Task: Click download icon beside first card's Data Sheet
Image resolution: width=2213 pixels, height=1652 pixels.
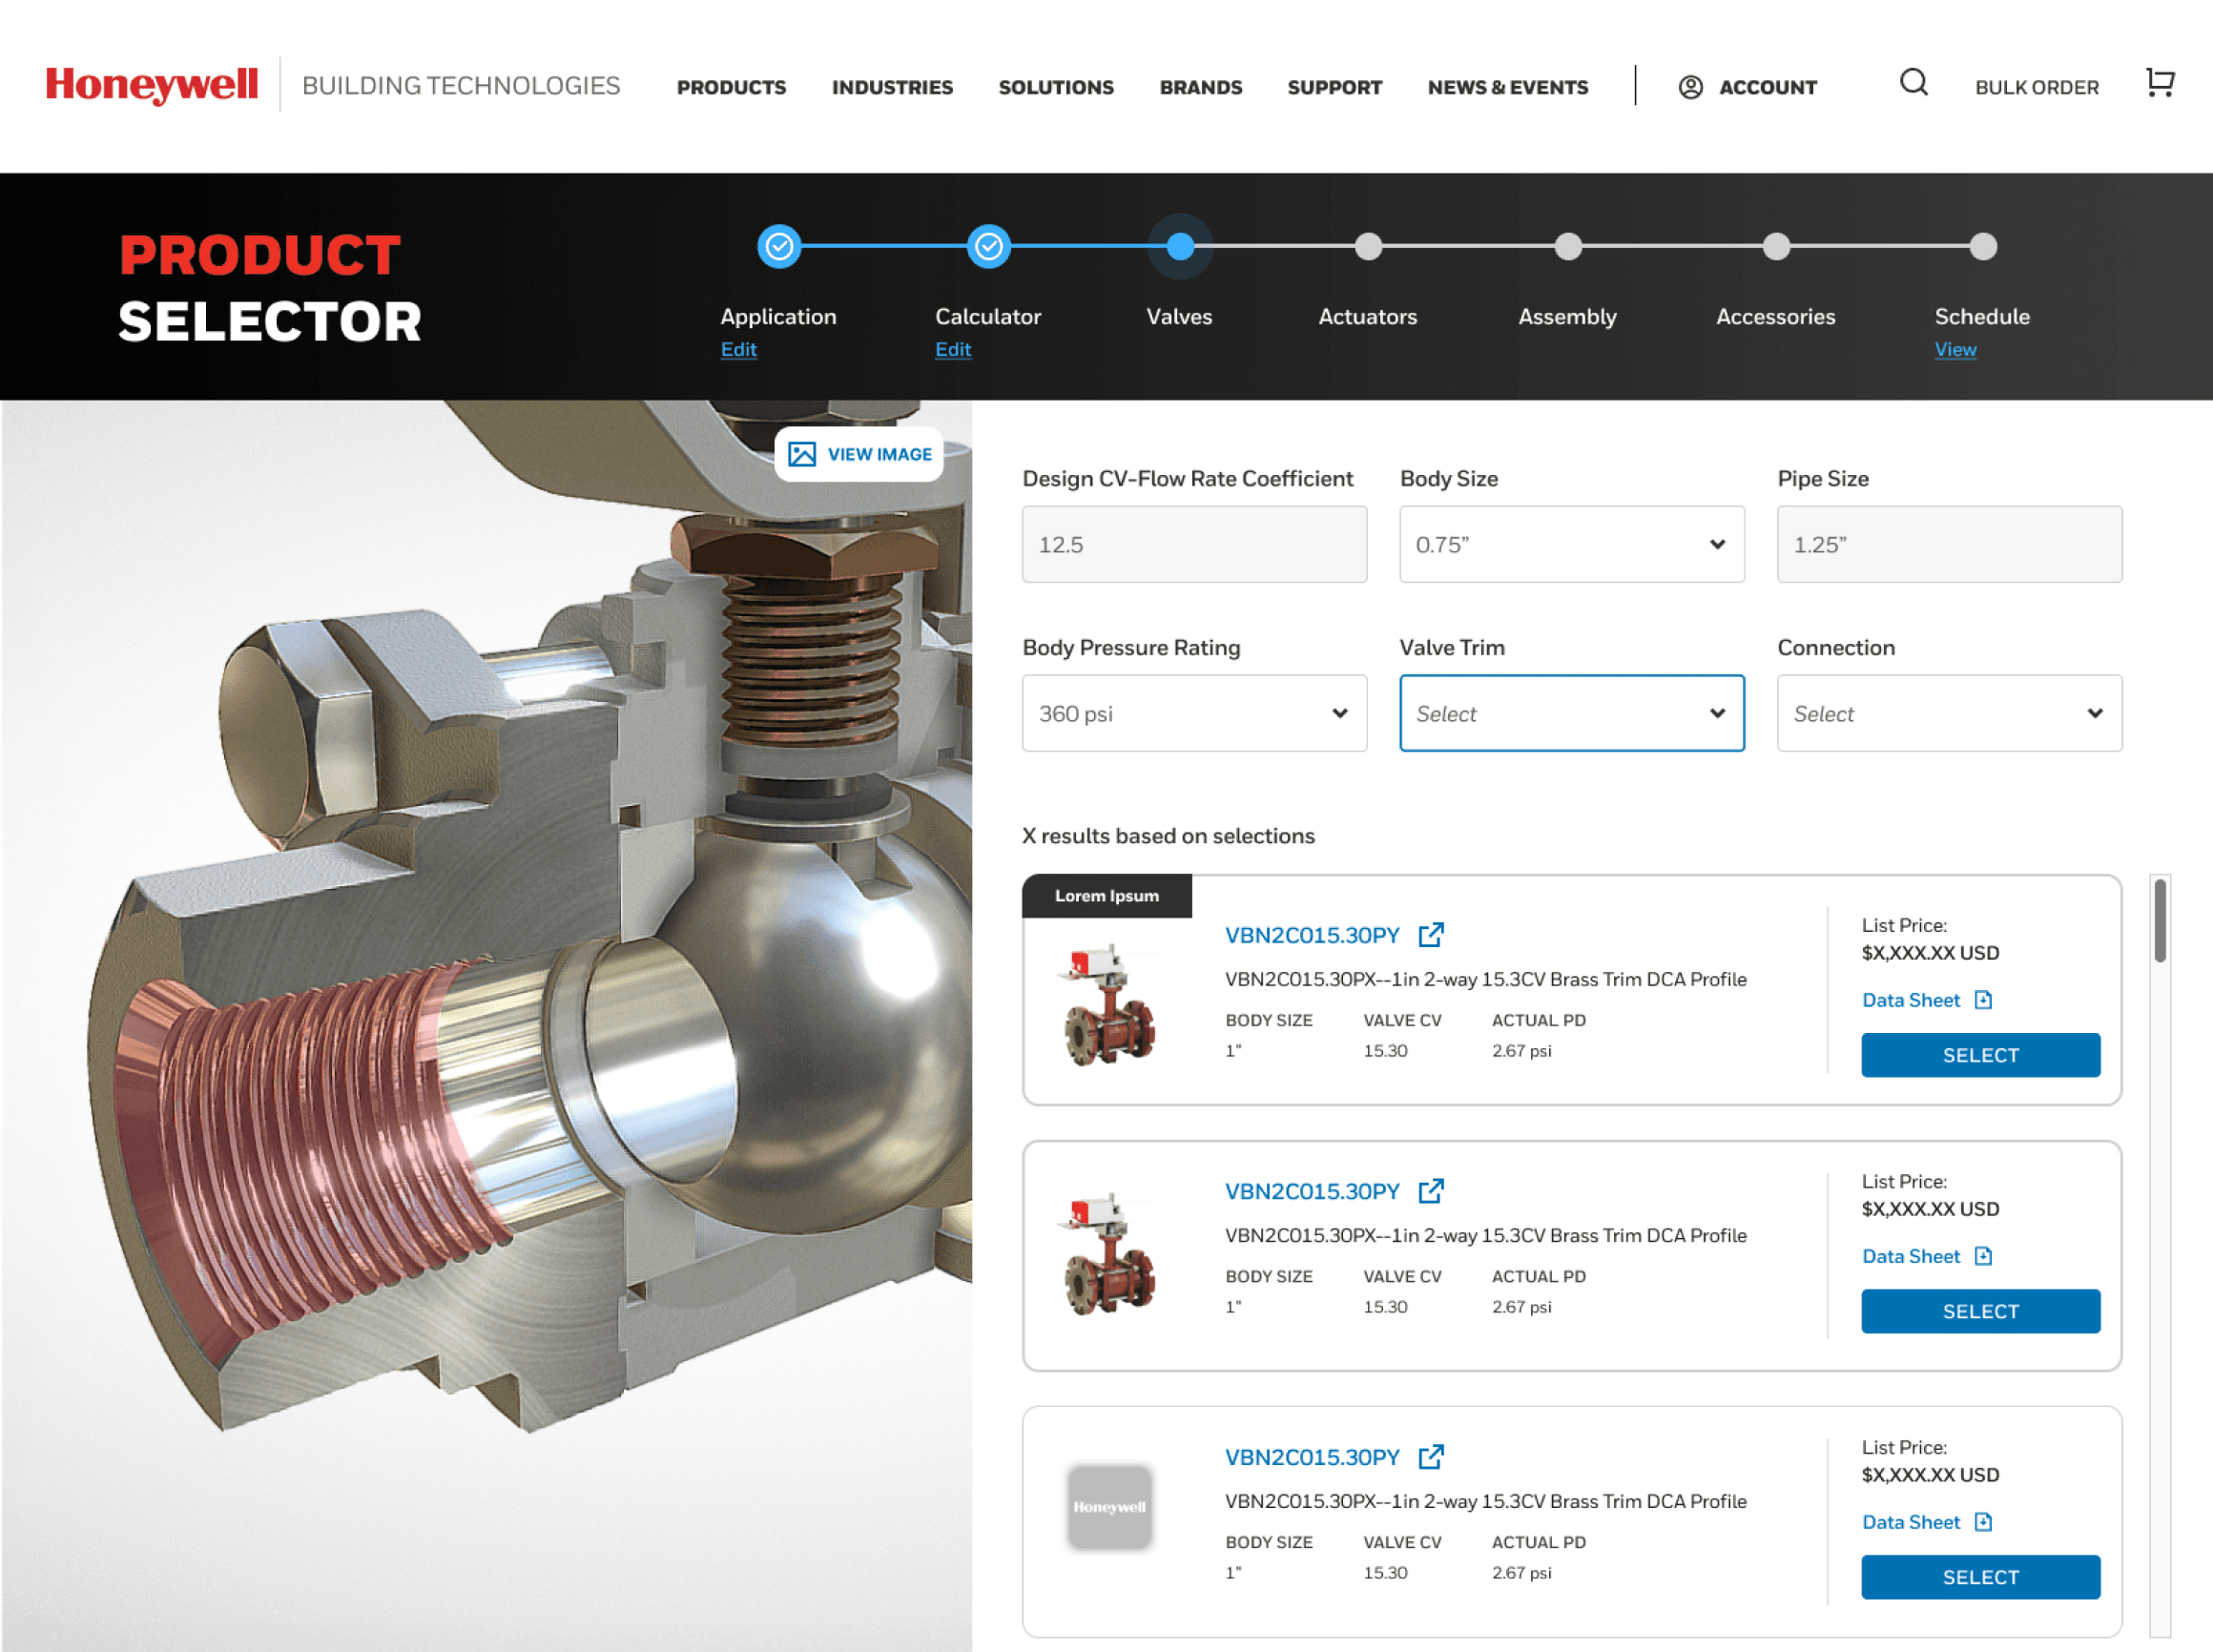Action: 1984,1000
